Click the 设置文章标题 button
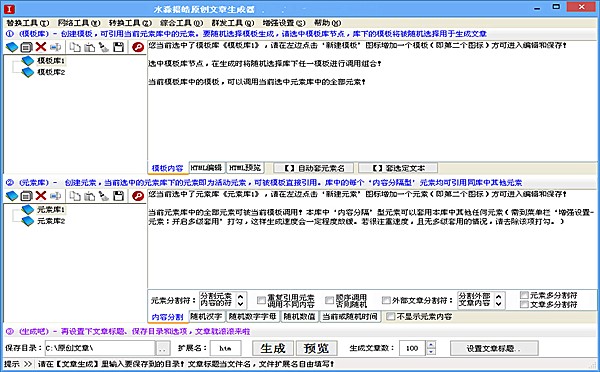Image resolution: width=600 pixels, height=372 pixels. point(494,348)
